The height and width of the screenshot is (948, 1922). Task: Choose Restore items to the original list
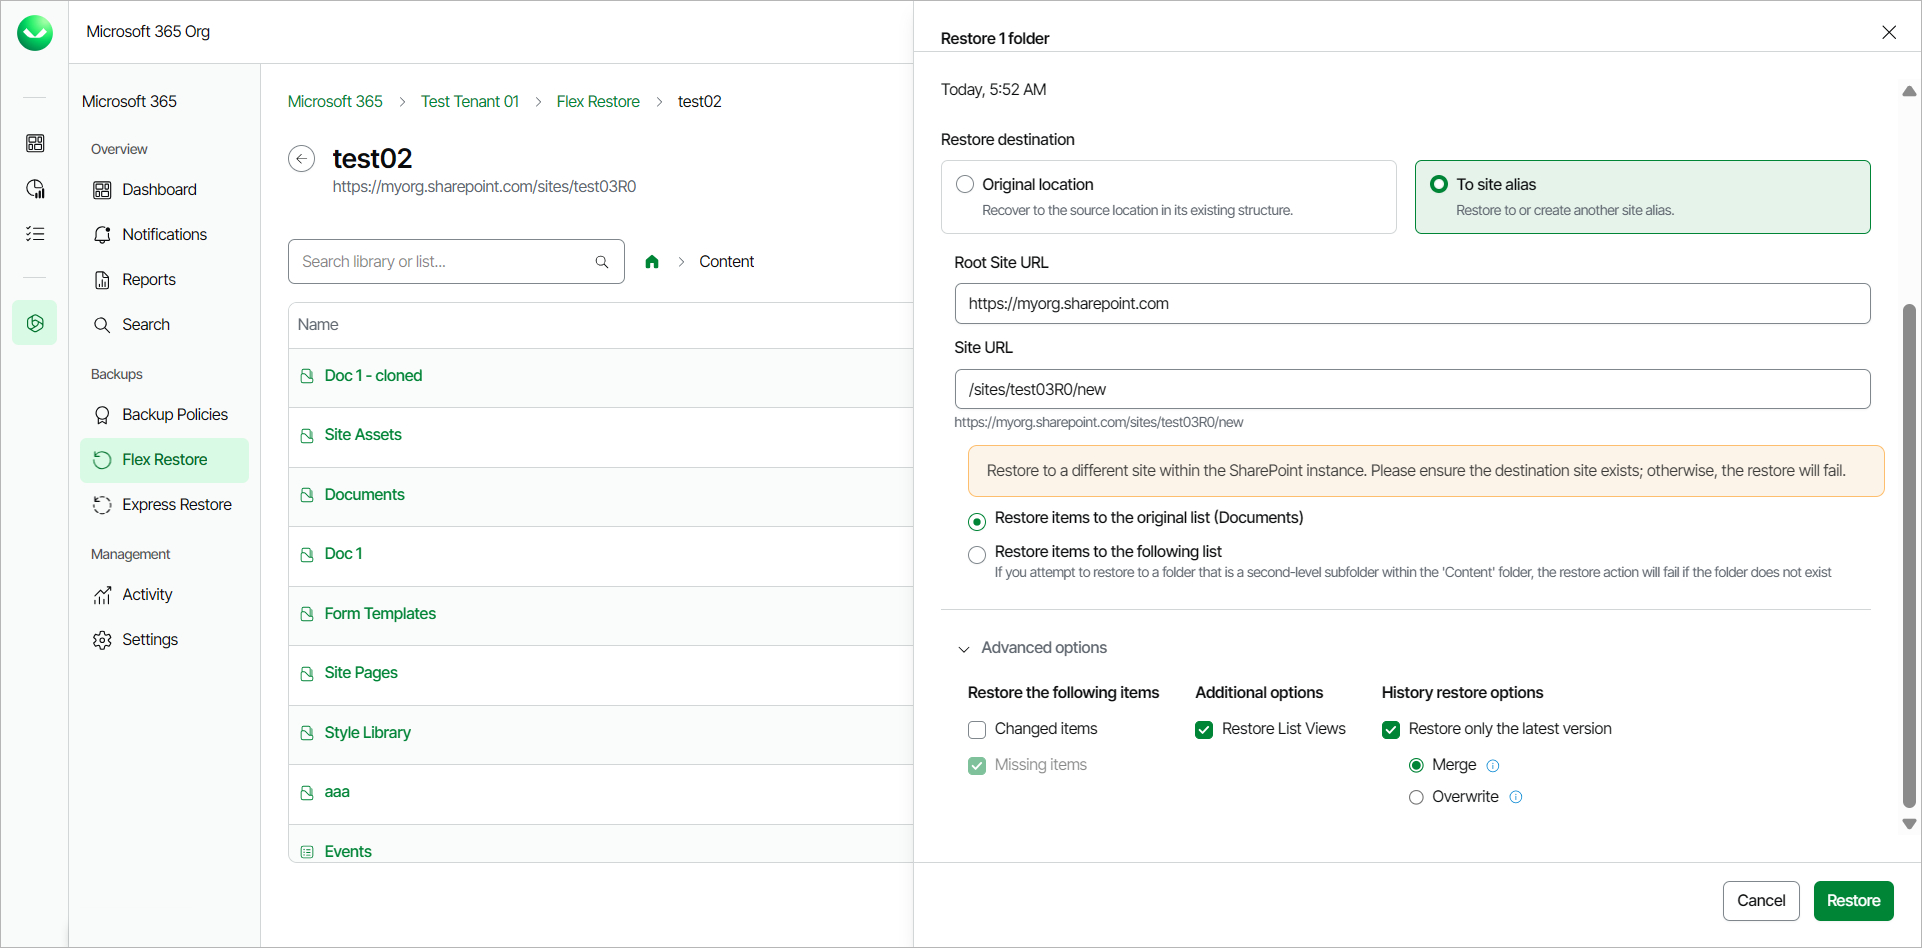pos(977,522)
